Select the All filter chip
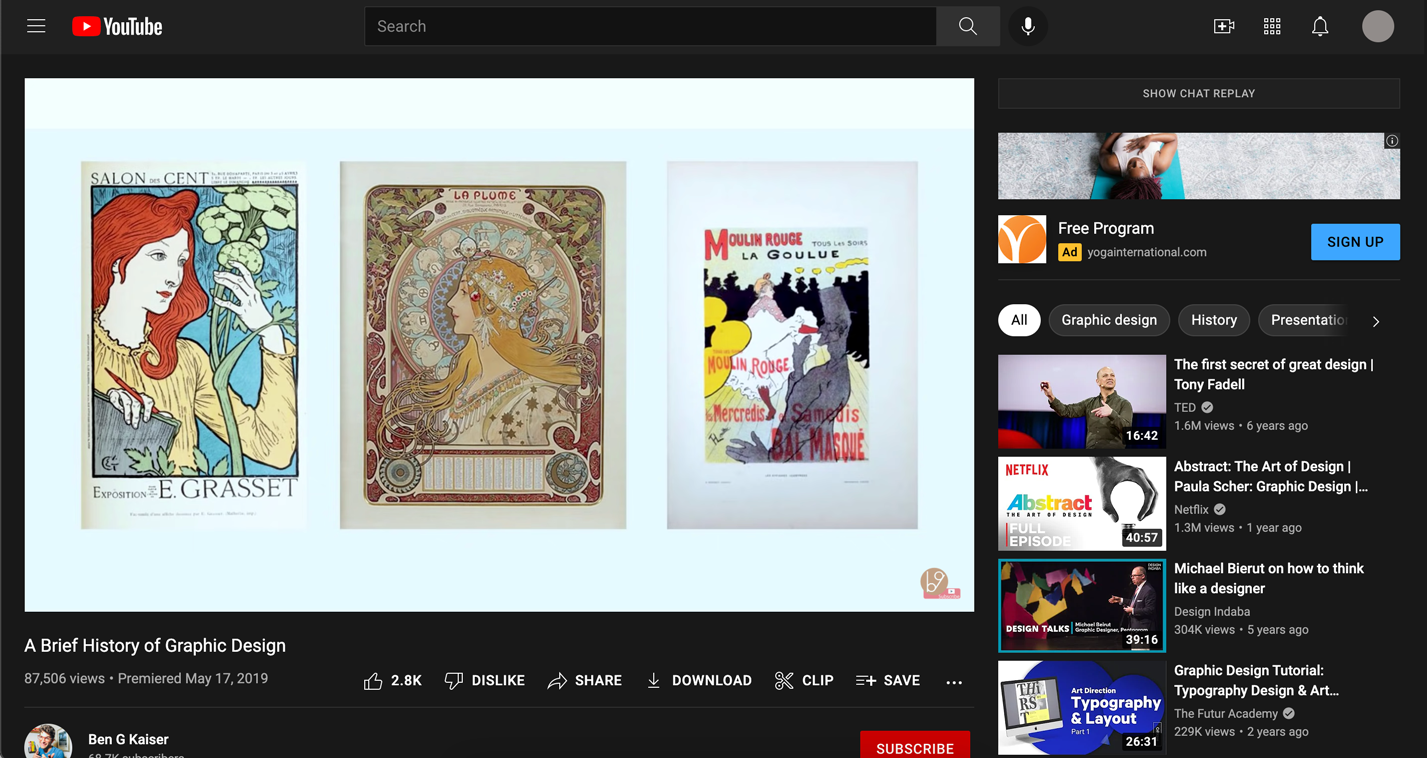 pos(1019,320)
